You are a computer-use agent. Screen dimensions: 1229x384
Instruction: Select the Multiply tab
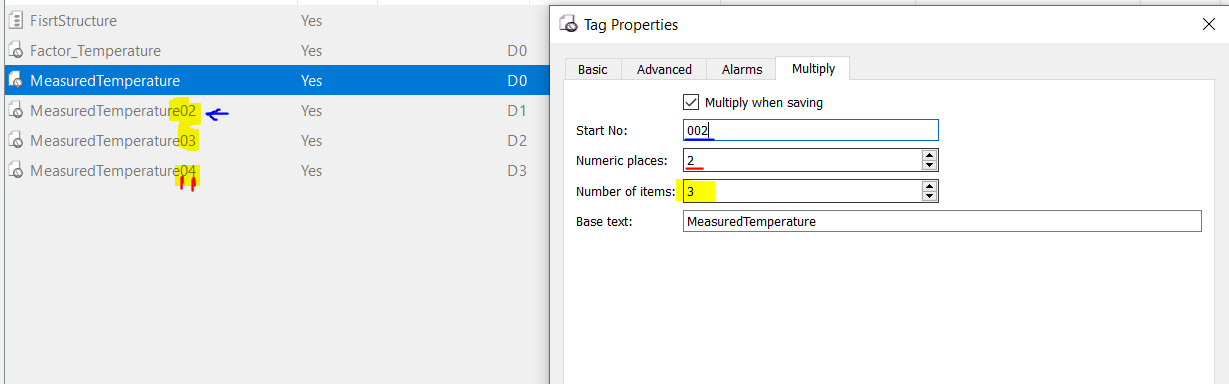coord(813,68)
